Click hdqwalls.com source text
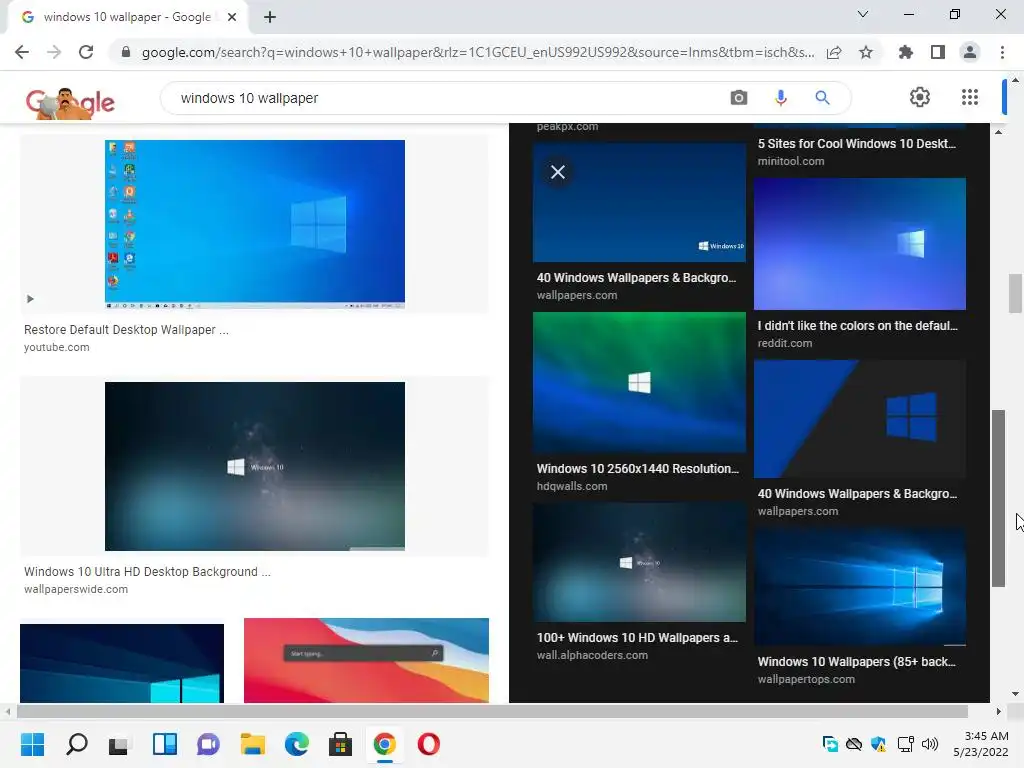Viewport: 1024px width, 768px height. [x=572, y=486]
